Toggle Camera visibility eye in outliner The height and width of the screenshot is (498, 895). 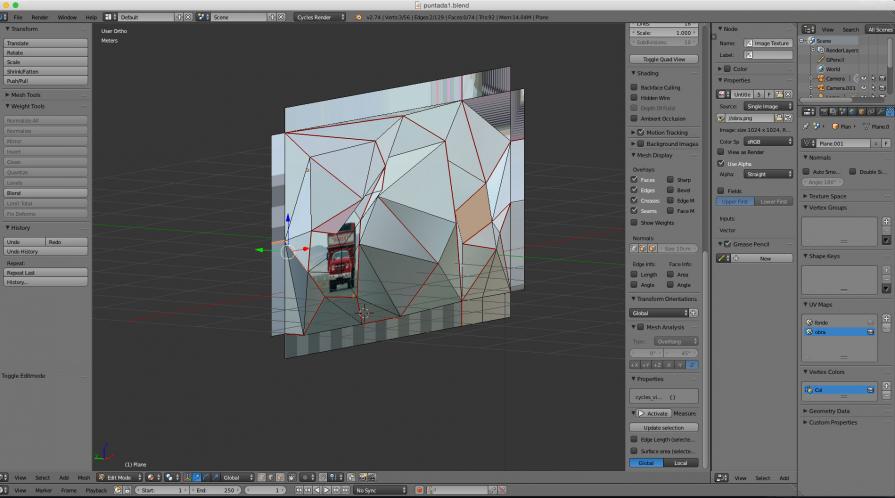pyautogui.click(x=864, y=78)
